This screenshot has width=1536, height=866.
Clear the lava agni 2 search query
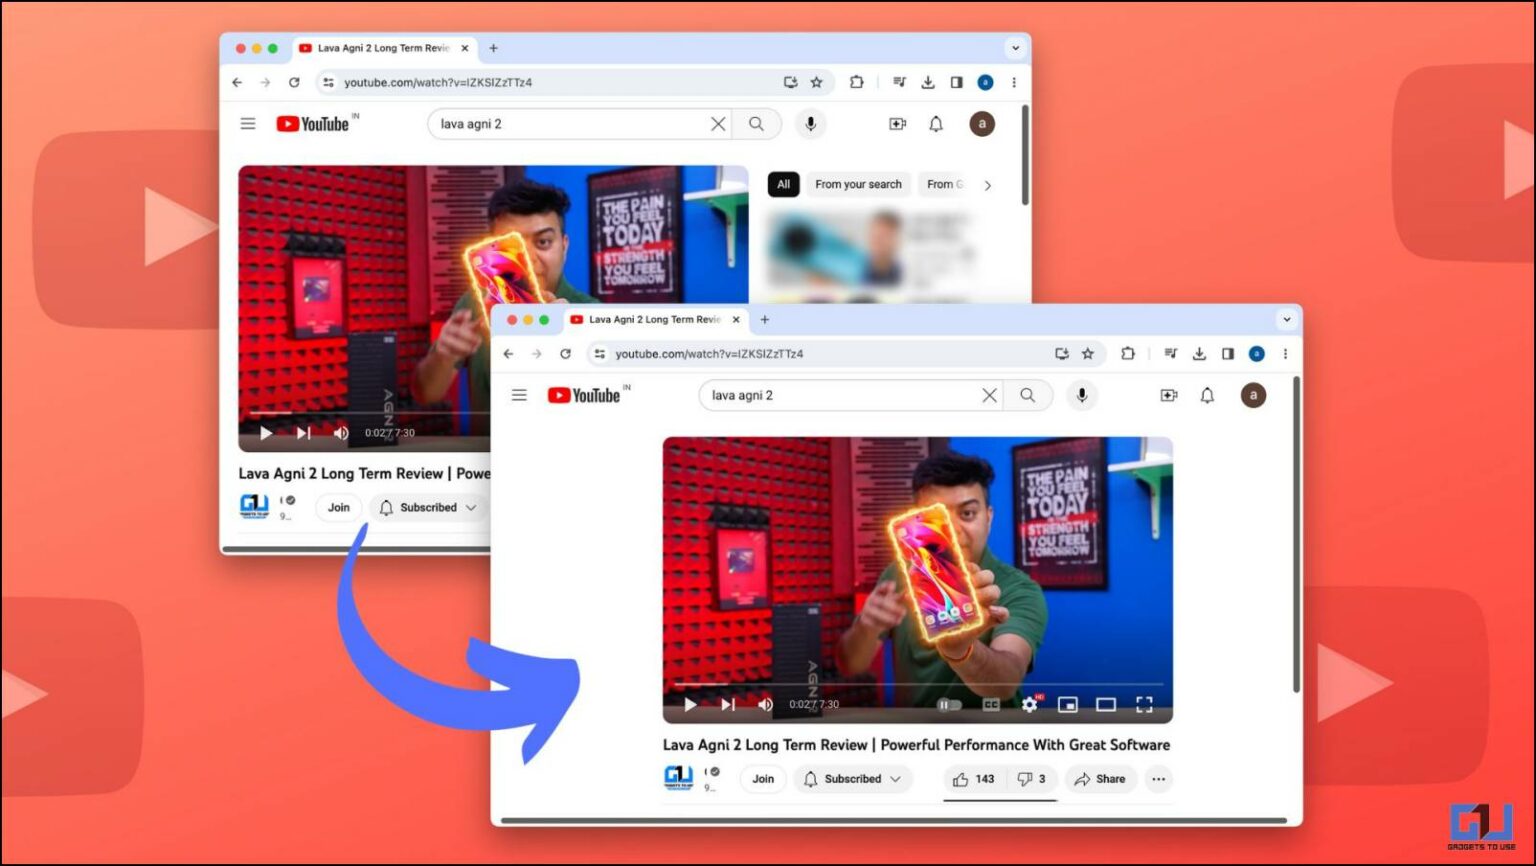coord(988,395)
